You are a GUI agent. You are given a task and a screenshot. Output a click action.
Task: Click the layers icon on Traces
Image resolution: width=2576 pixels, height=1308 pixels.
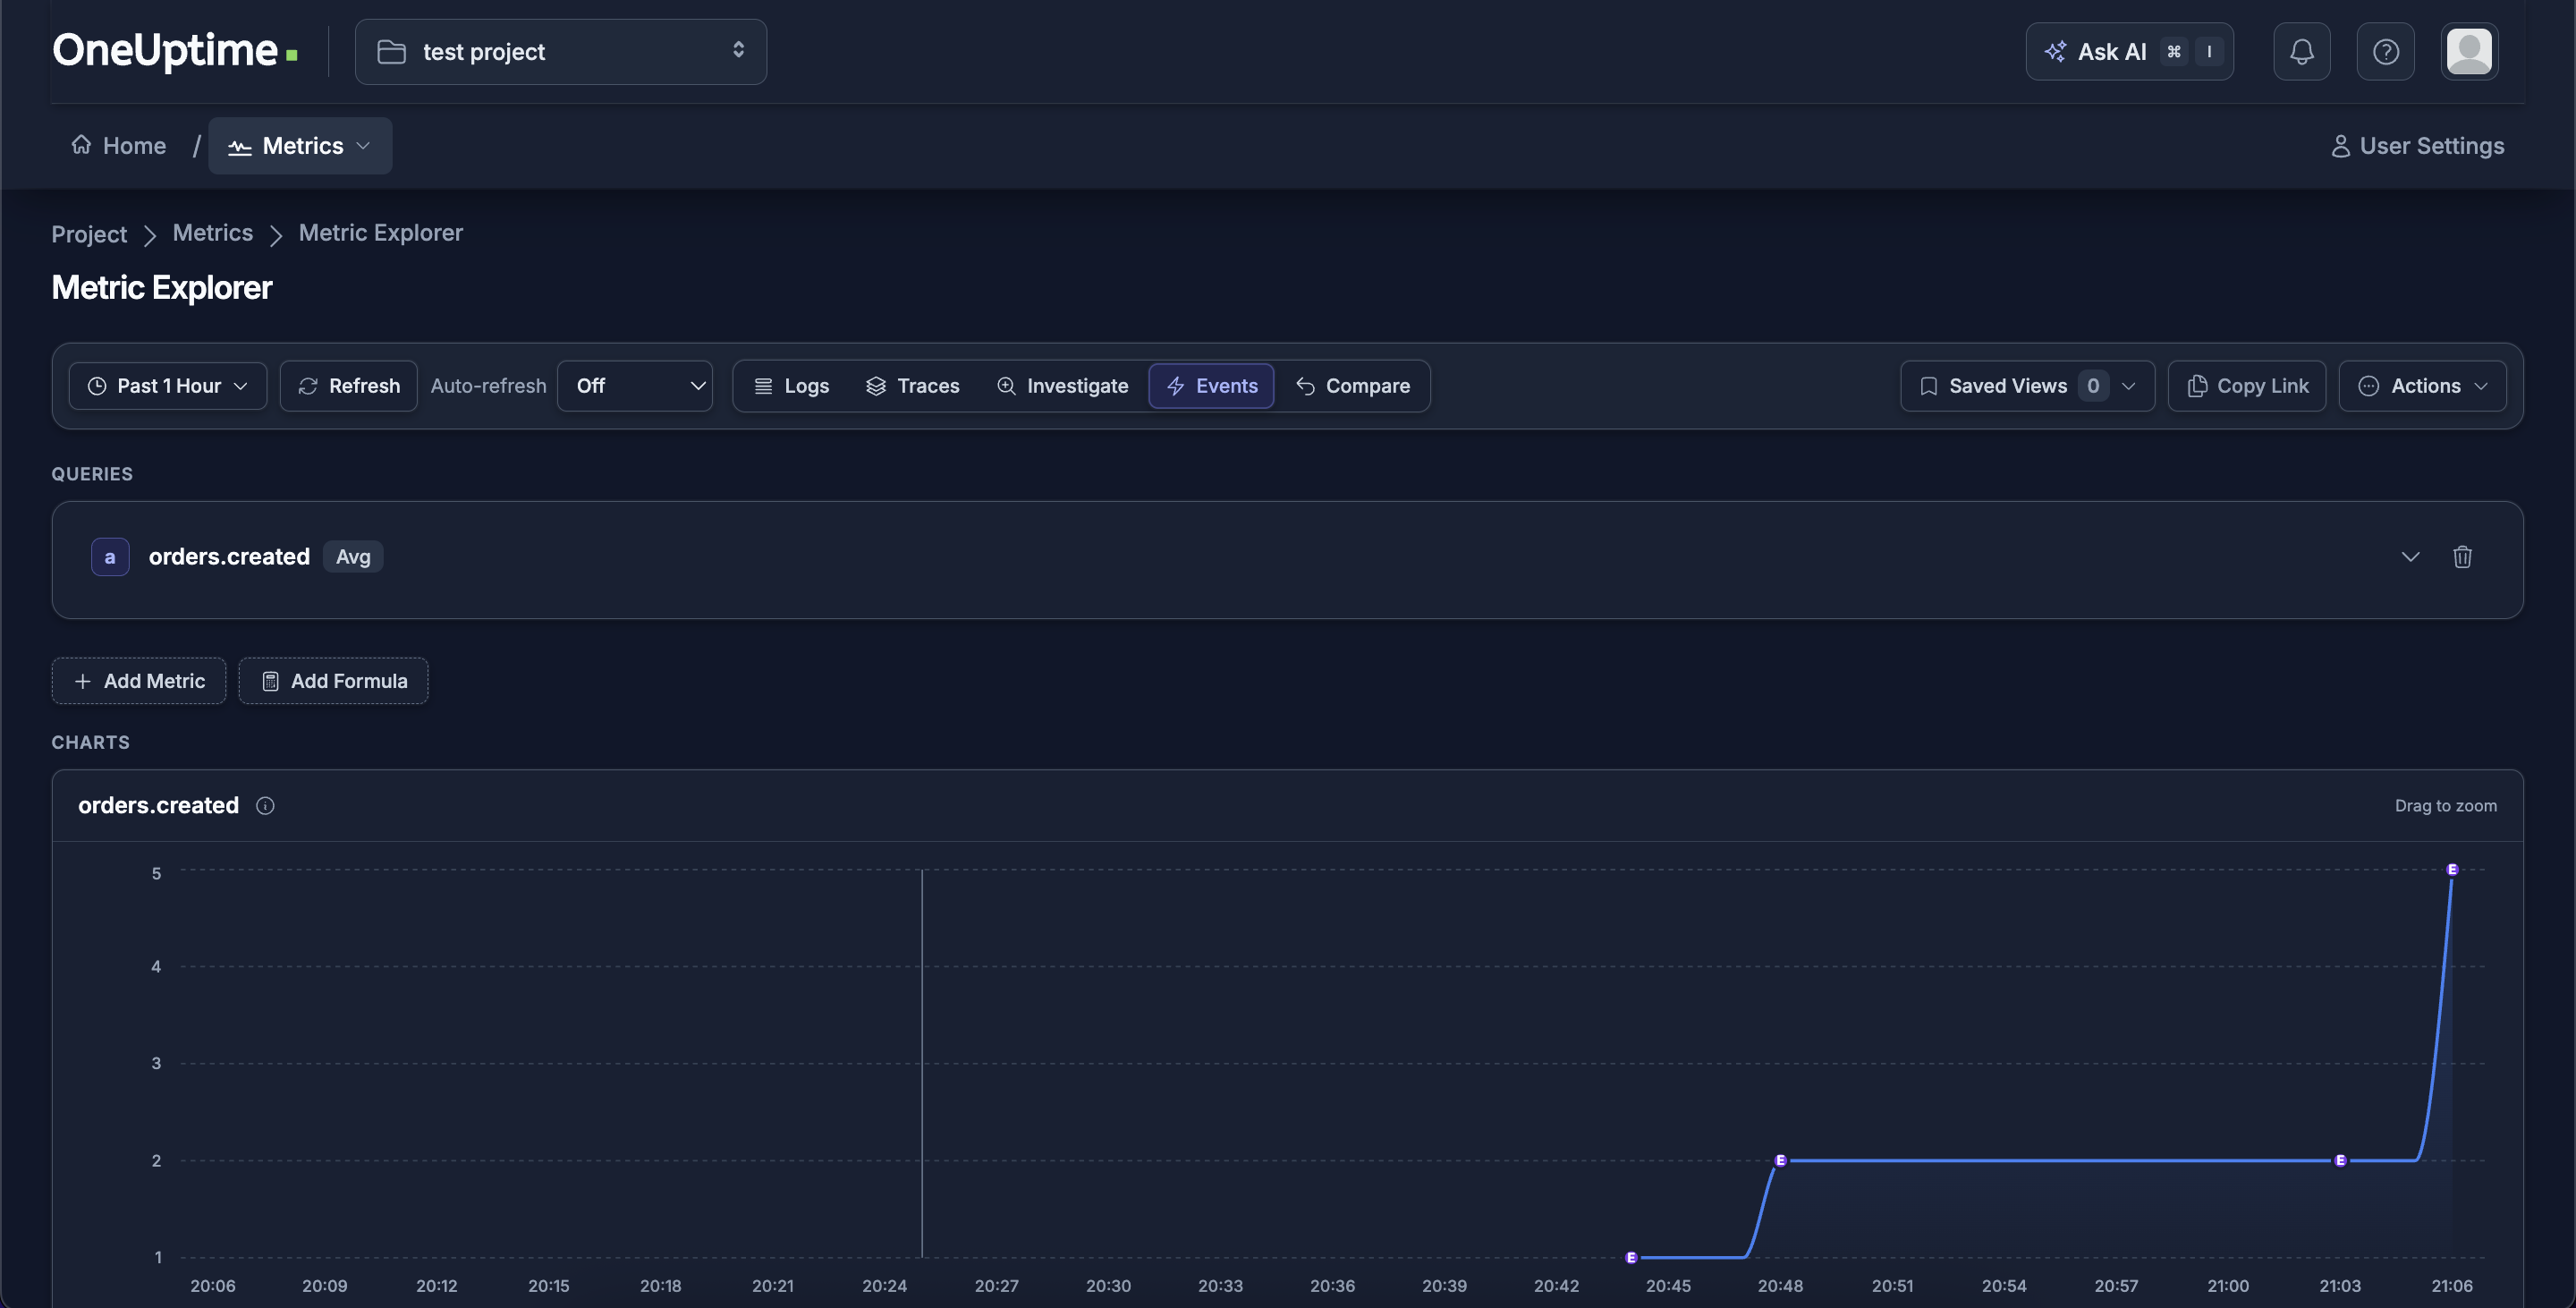(x=876, y=386)
